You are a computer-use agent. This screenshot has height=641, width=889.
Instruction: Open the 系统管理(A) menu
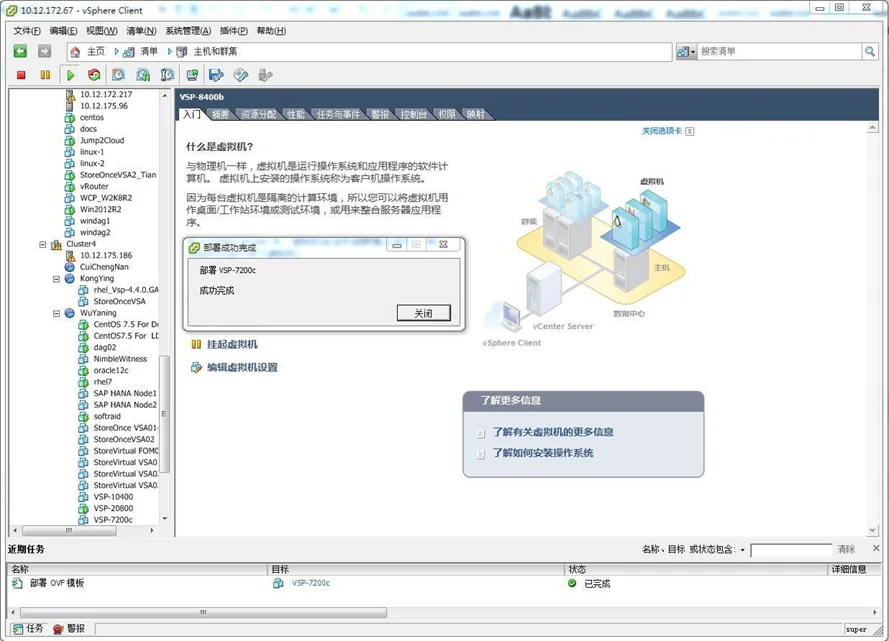click(188, 31)
